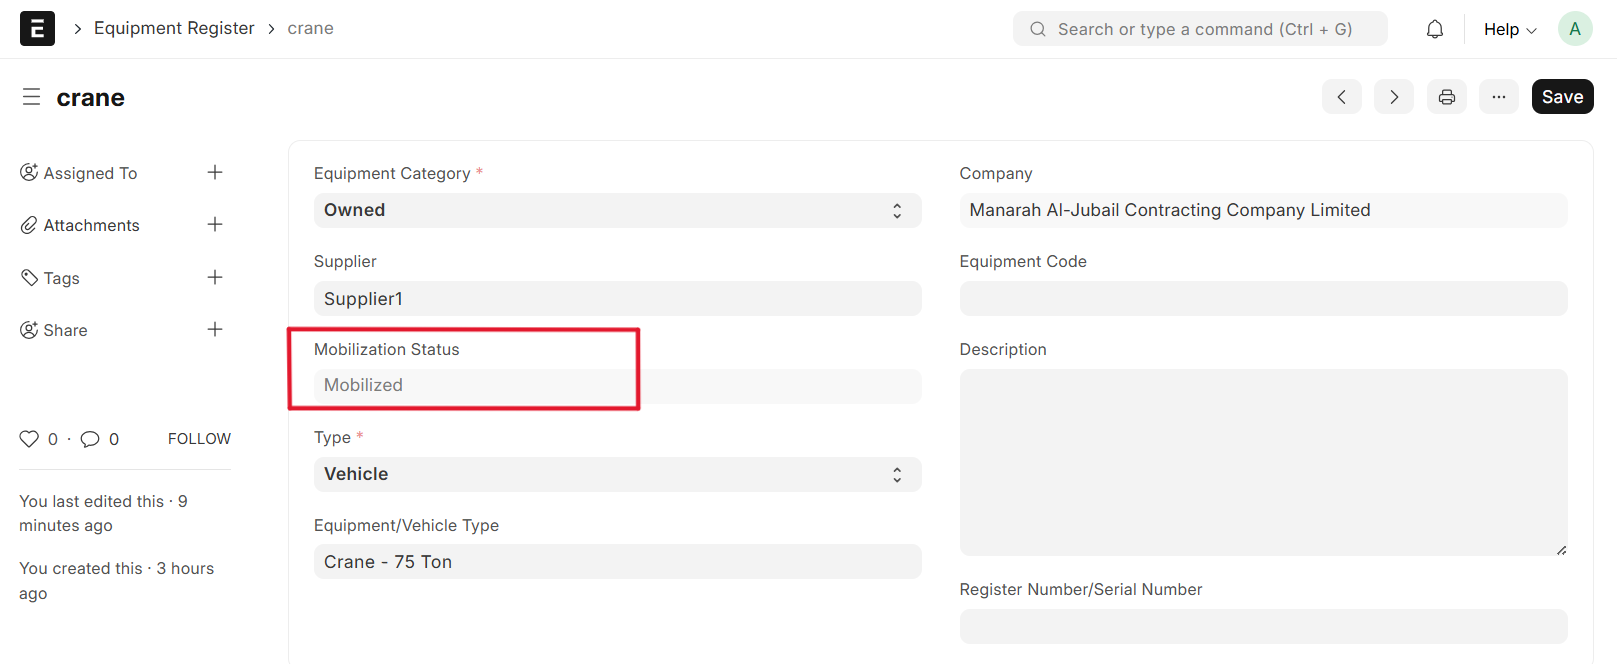Click the app logo home icon
Viewport: 1617px width, 664px height.
point(37,29)
